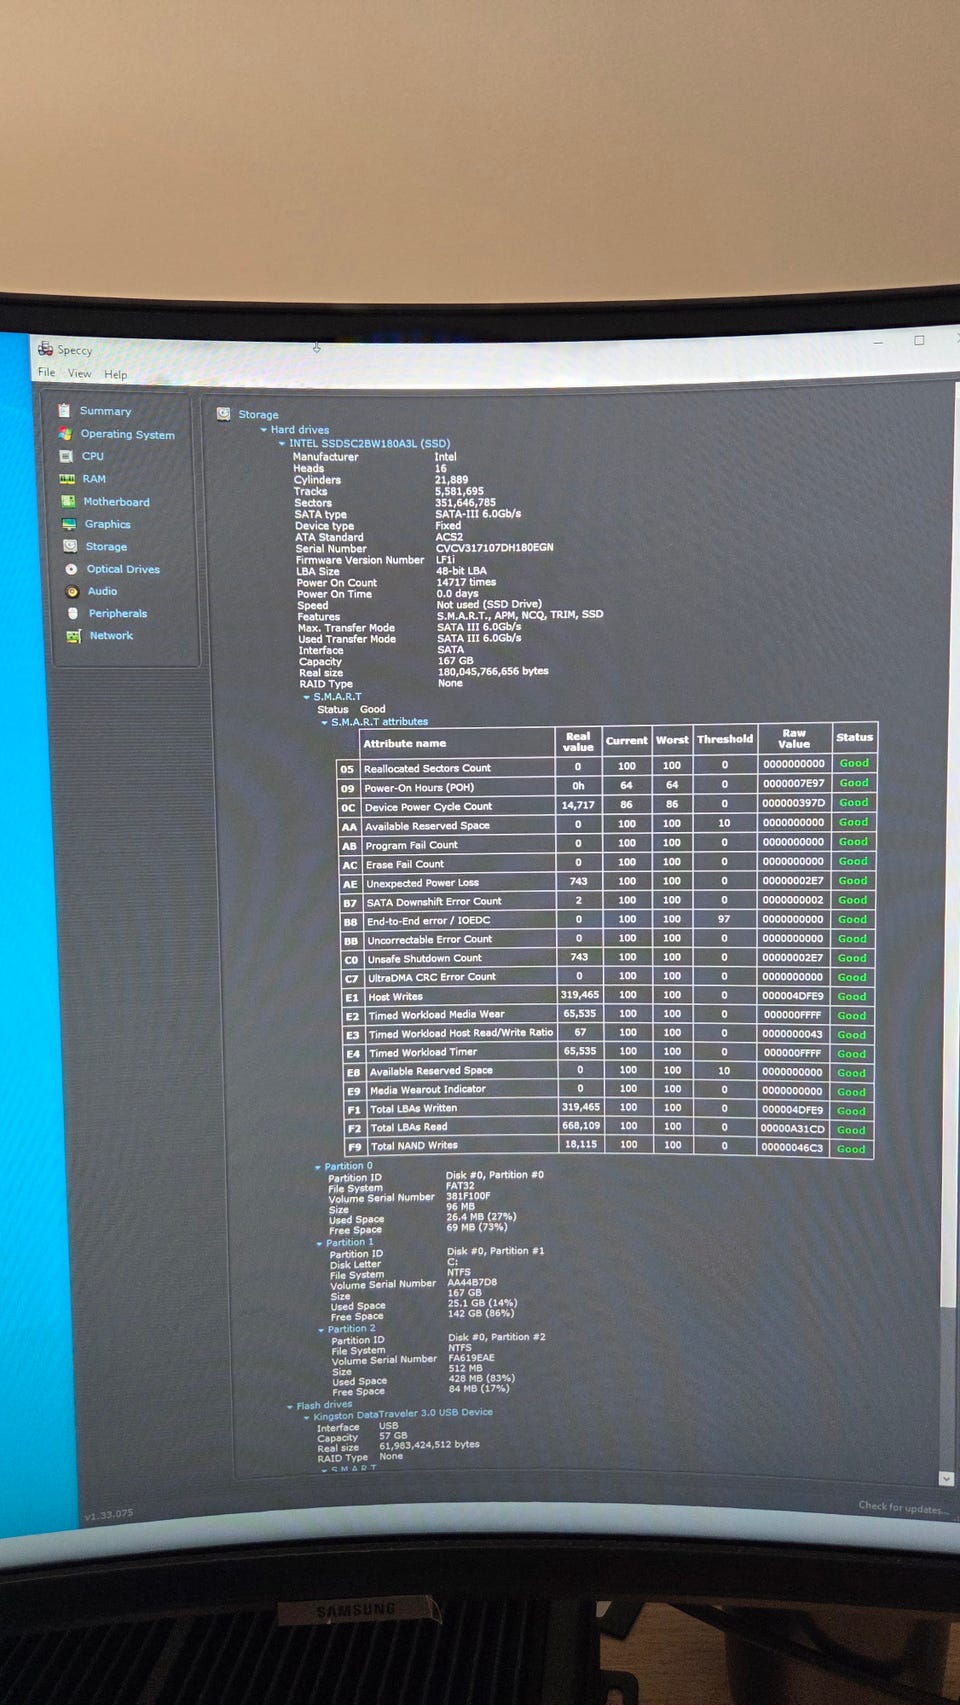960x1705 pixels.
Task: Collapse the S.M.A.R.T attributes node
Action: click(x=324, y=722)
